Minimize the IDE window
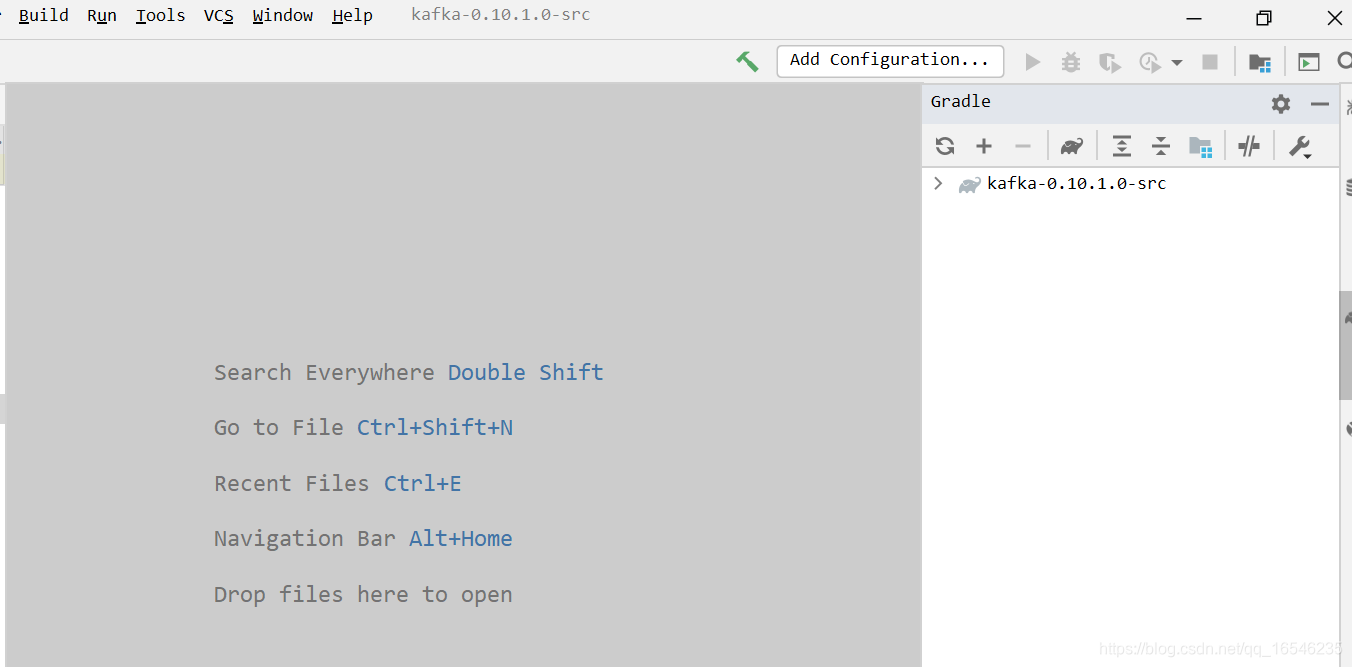 [x=1194, y=18]
